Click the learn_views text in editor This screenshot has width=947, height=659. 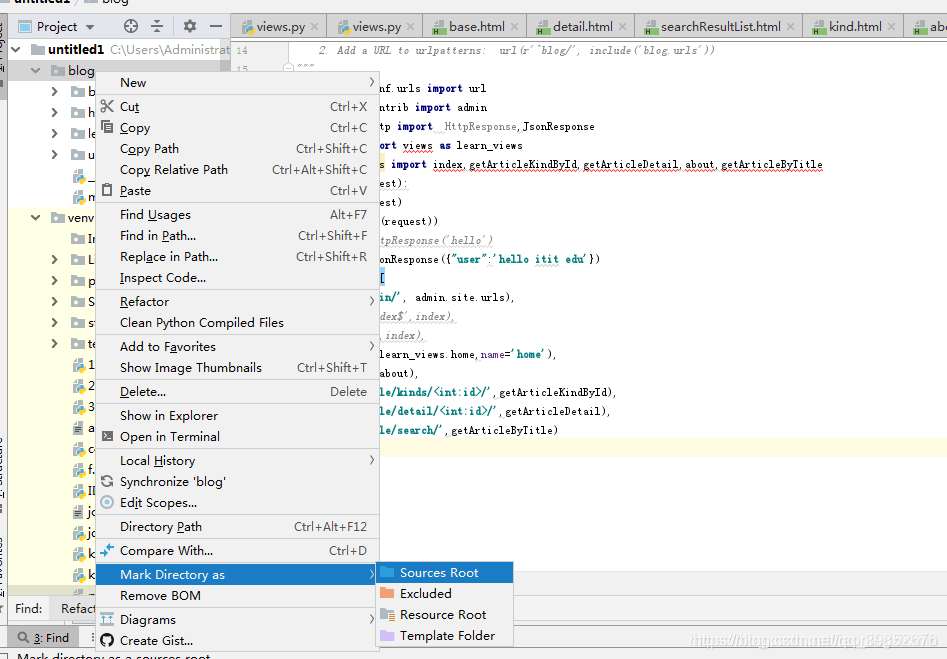[489, 145]
